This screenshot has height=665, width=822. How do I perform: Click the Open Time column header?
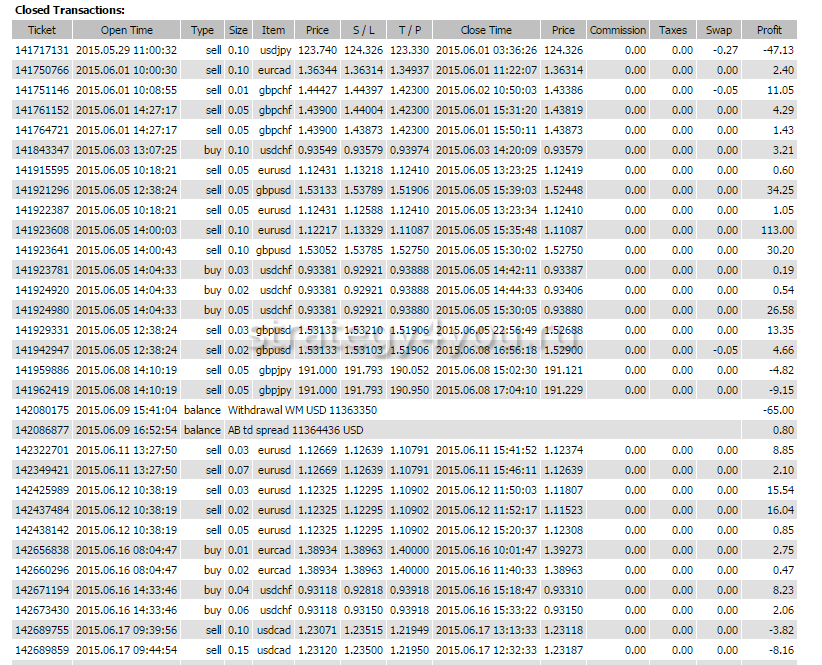pyautogui.click(x=127, y=30)
